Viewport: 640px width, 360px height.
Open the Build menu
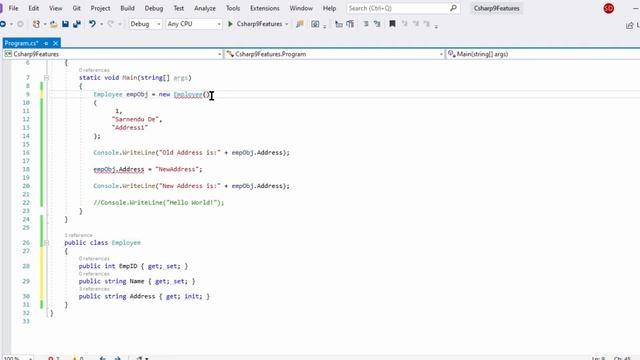coord(127,8)
